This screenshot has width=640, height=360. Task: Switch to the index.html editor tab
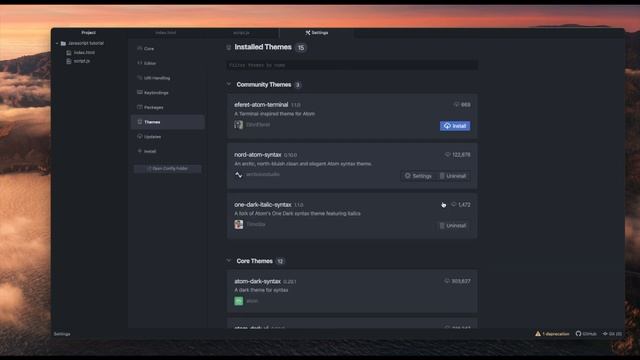pos(166,33)
